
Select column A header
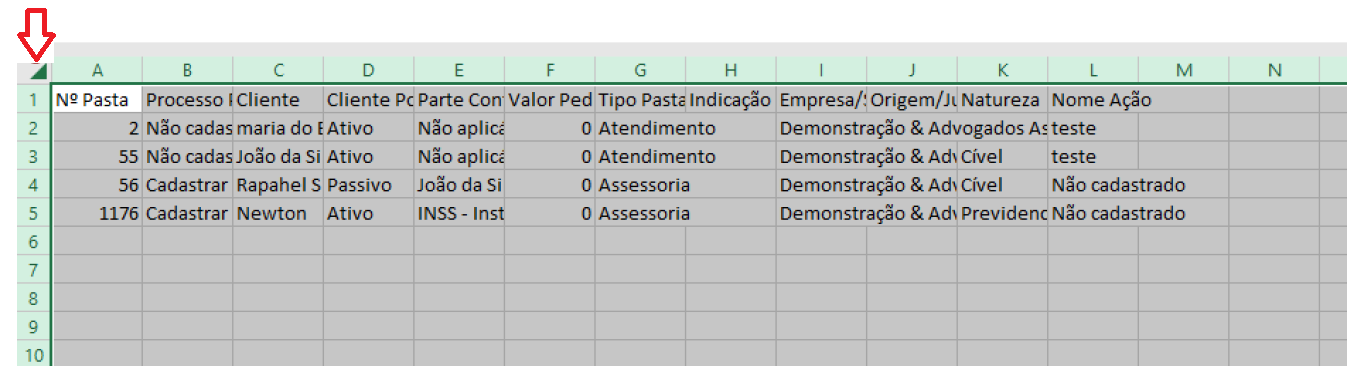pos(97,70)
